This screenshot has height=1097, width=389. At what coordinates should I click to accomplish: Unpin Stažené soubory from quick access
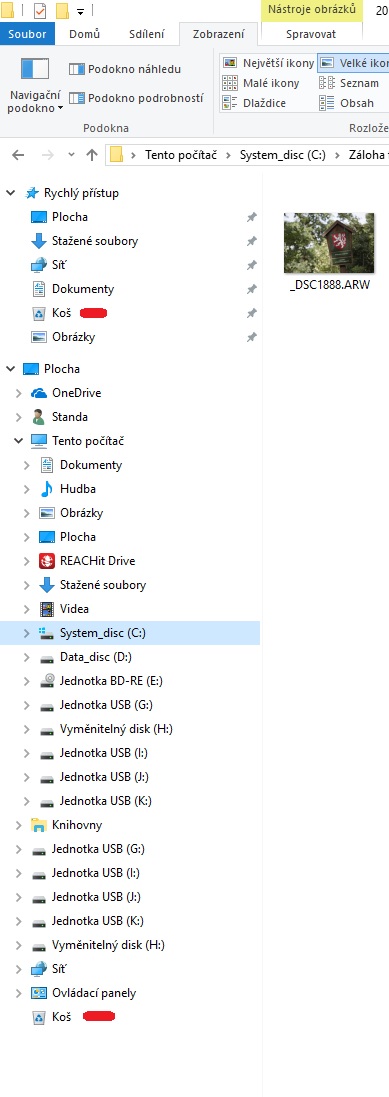tap(251, 241)
